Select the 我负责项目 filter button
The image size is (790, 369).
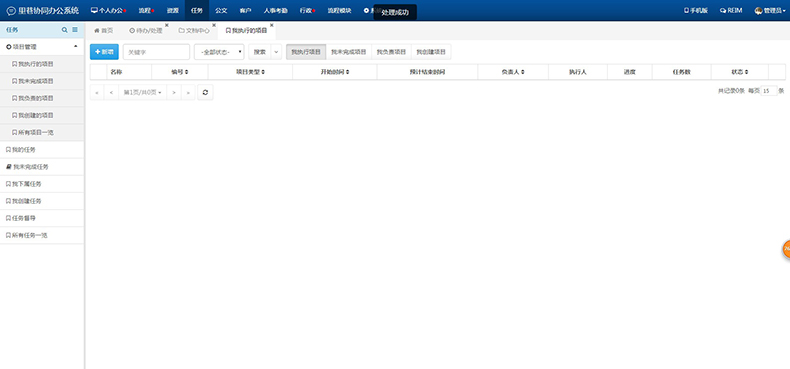391,52
